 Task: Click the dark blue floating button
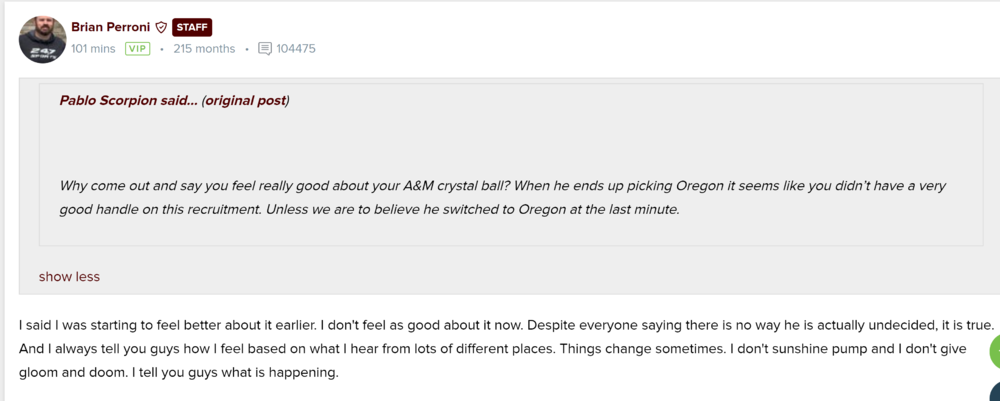995,393
